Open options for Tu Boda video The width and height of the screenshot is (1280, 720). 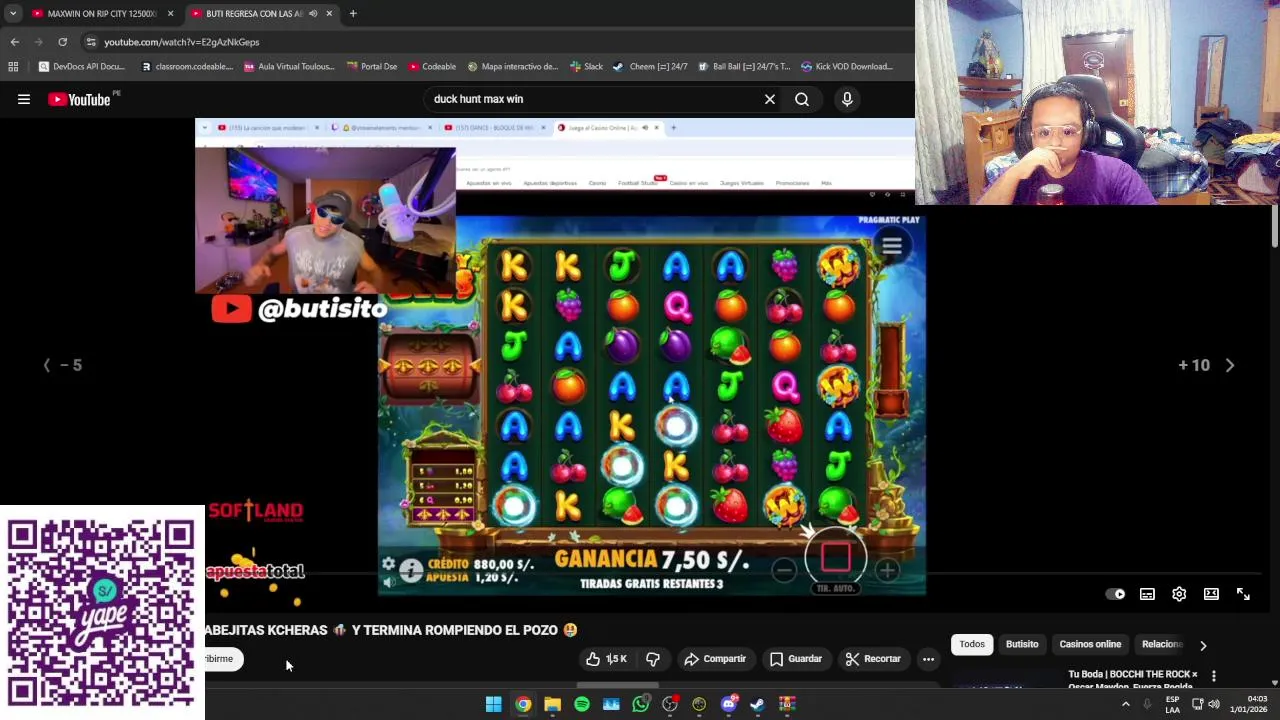point(1213,677)
